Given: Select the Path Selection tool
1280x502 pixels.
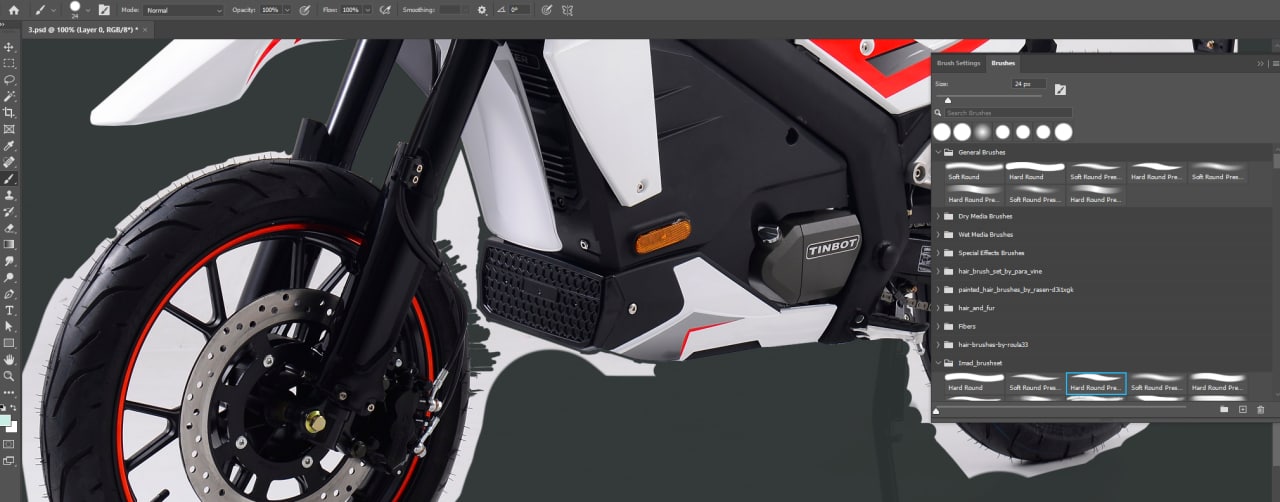Looking at the screenshot, I should pyautogui.click(x=9, y=326).
